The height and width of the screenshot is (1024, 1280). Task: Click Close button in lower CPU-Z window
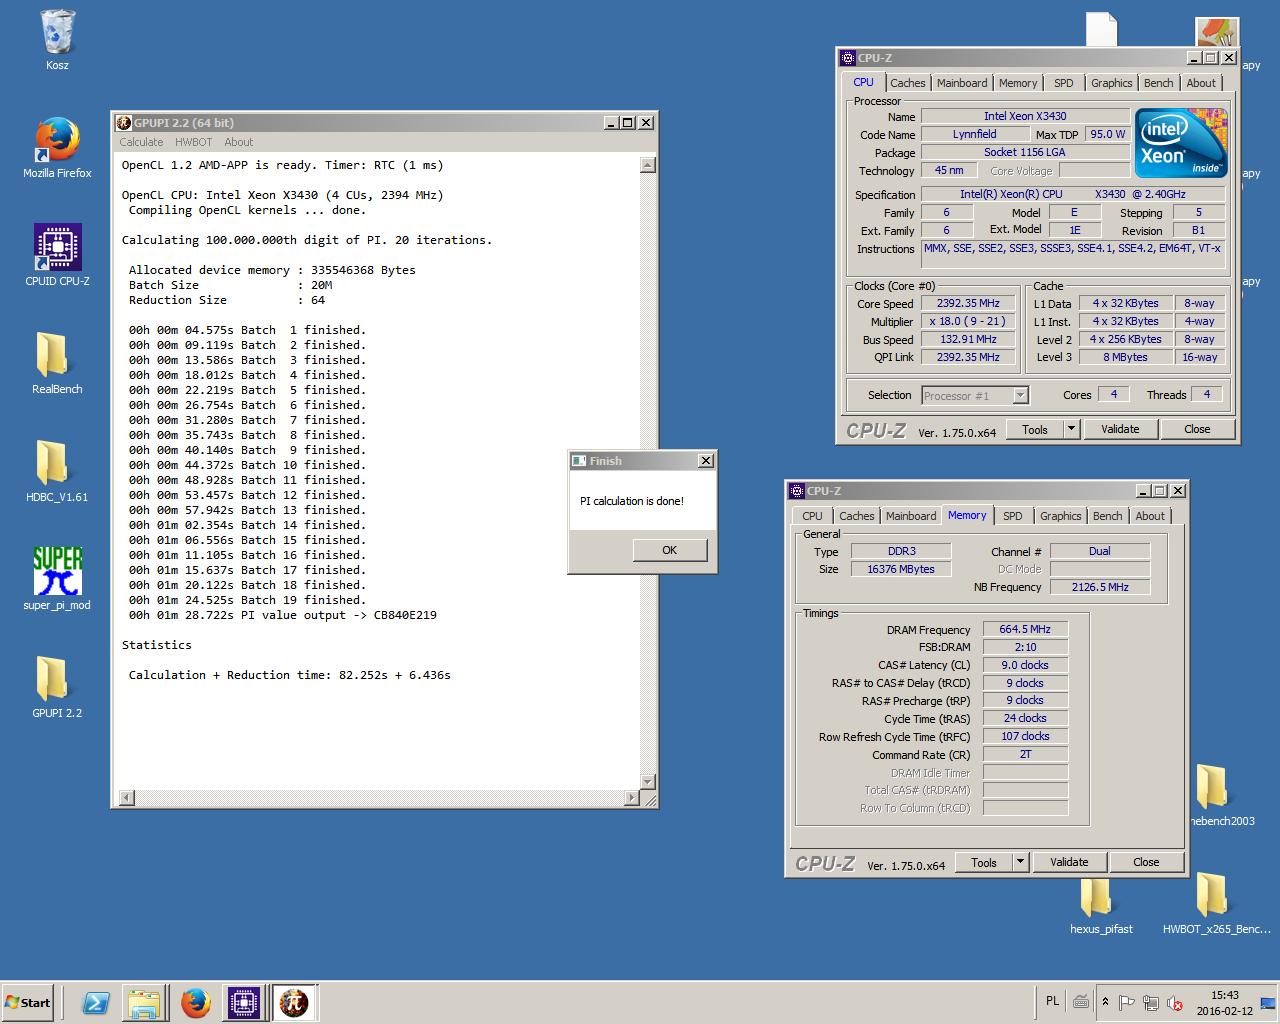click(1146, 862)
